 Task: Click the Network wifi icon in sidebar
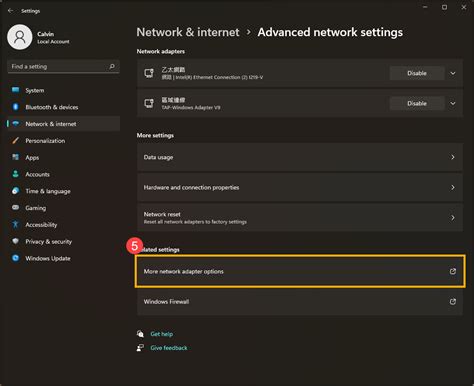(x=15, y=124)
